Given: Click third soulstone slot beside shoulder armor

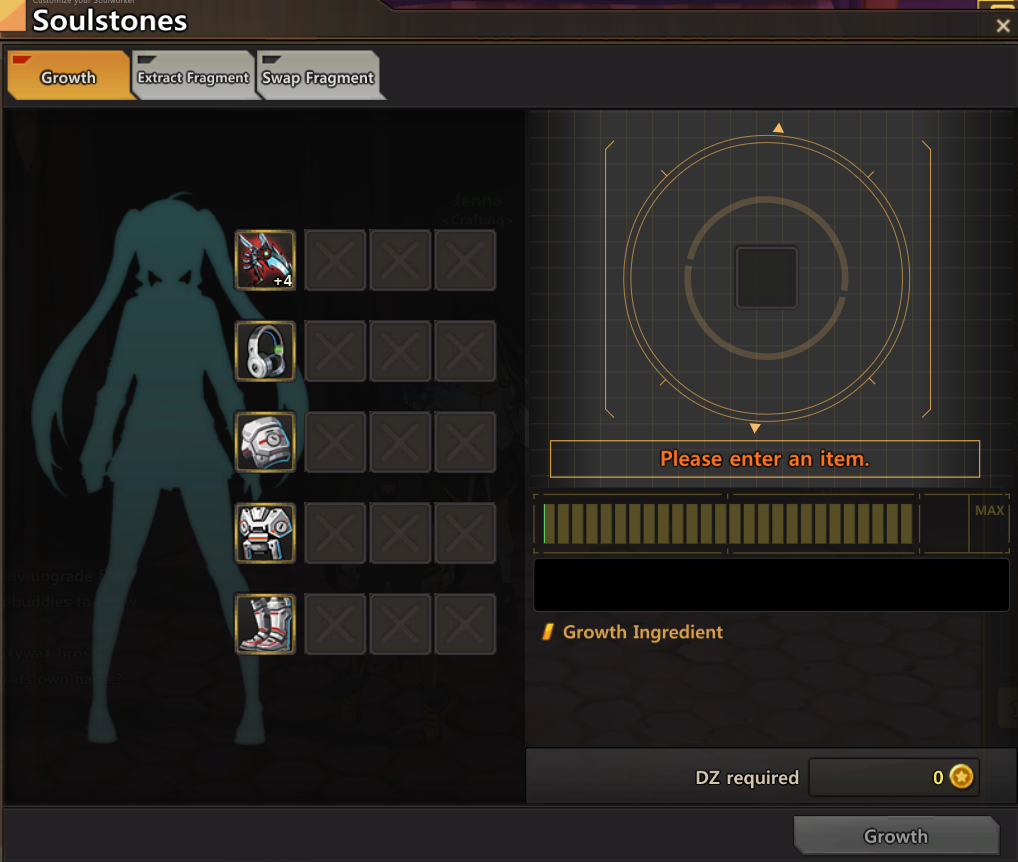Looking at the screenshot, I should pyautogui.click(x=465, y=441).
